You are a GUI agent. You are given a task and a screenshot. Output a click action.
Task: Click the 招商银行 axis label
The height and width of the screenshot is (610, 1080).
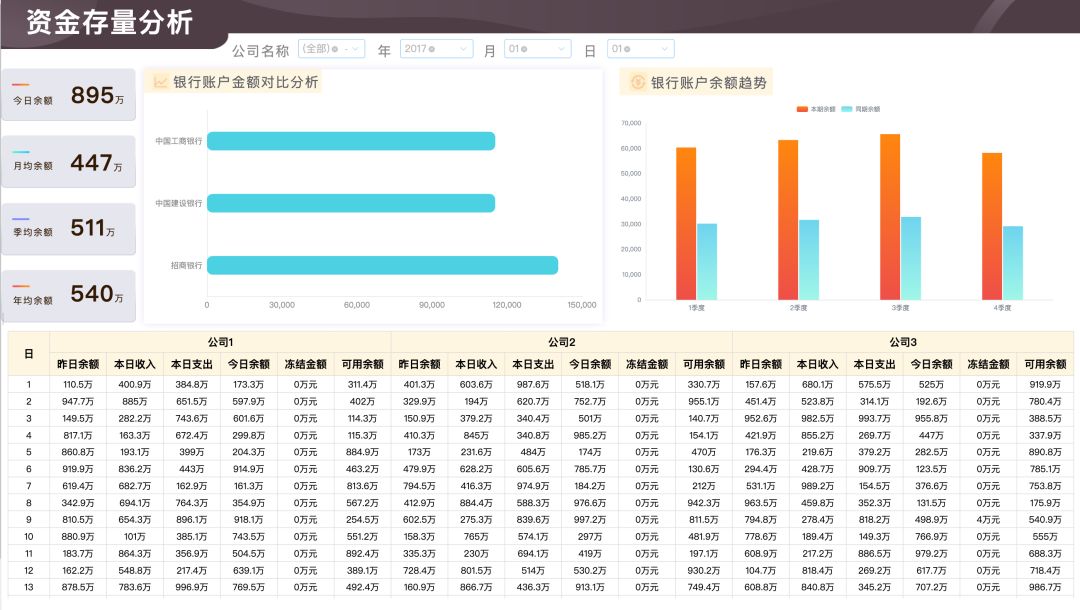tap(187, 265)
